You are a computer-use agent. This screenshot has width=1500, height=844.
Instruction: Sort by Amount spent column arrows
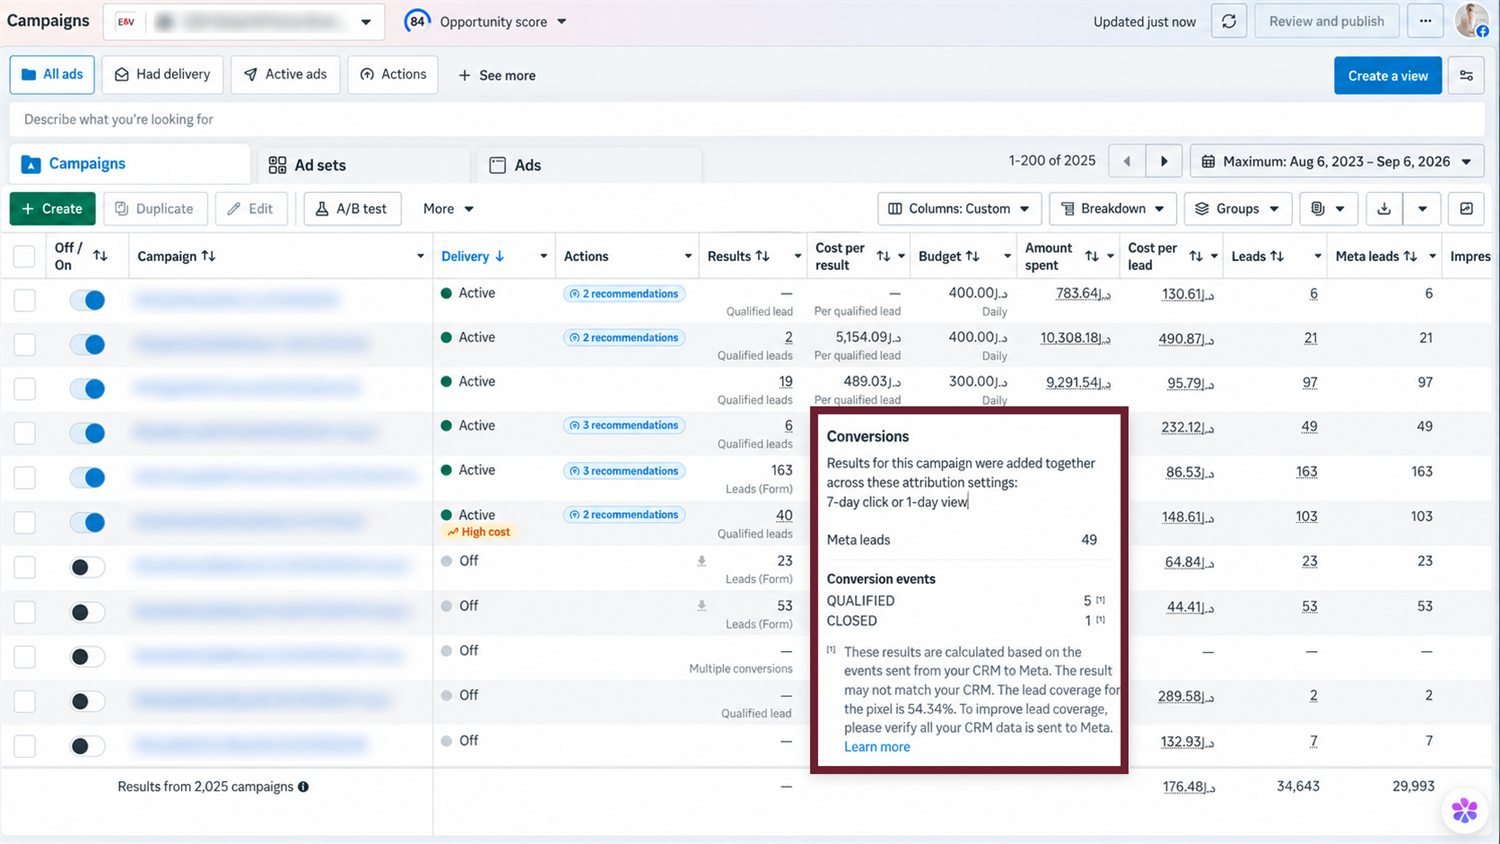pos(1092,256)
